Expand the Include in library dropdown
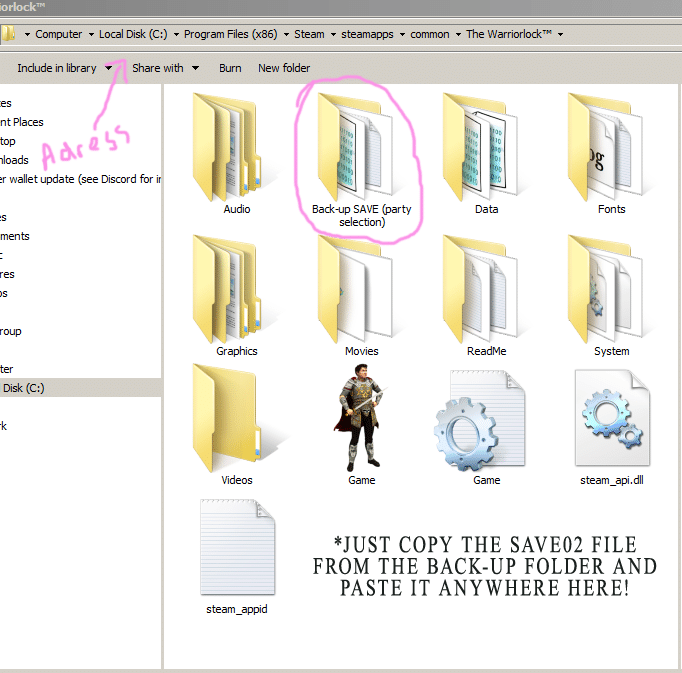This screenshot has width=682, height=673. pyautogui.click(x=108, y=68)
